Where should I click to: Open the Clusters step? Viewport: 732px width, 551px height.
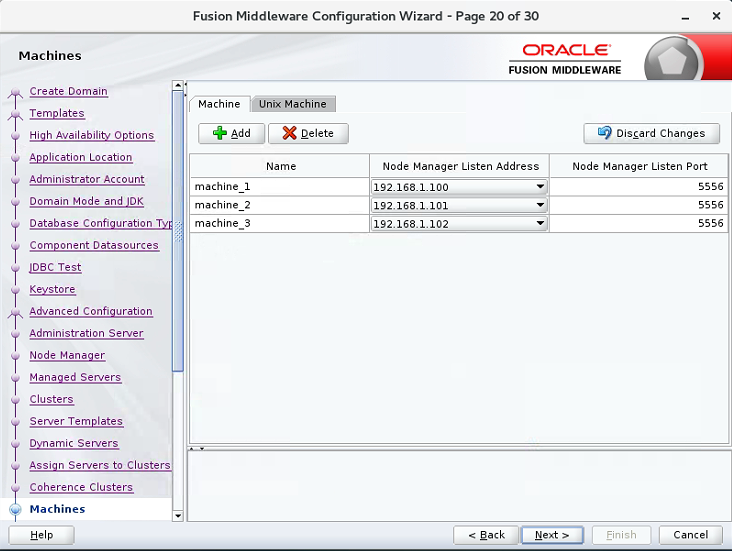(x=51, y=399)
